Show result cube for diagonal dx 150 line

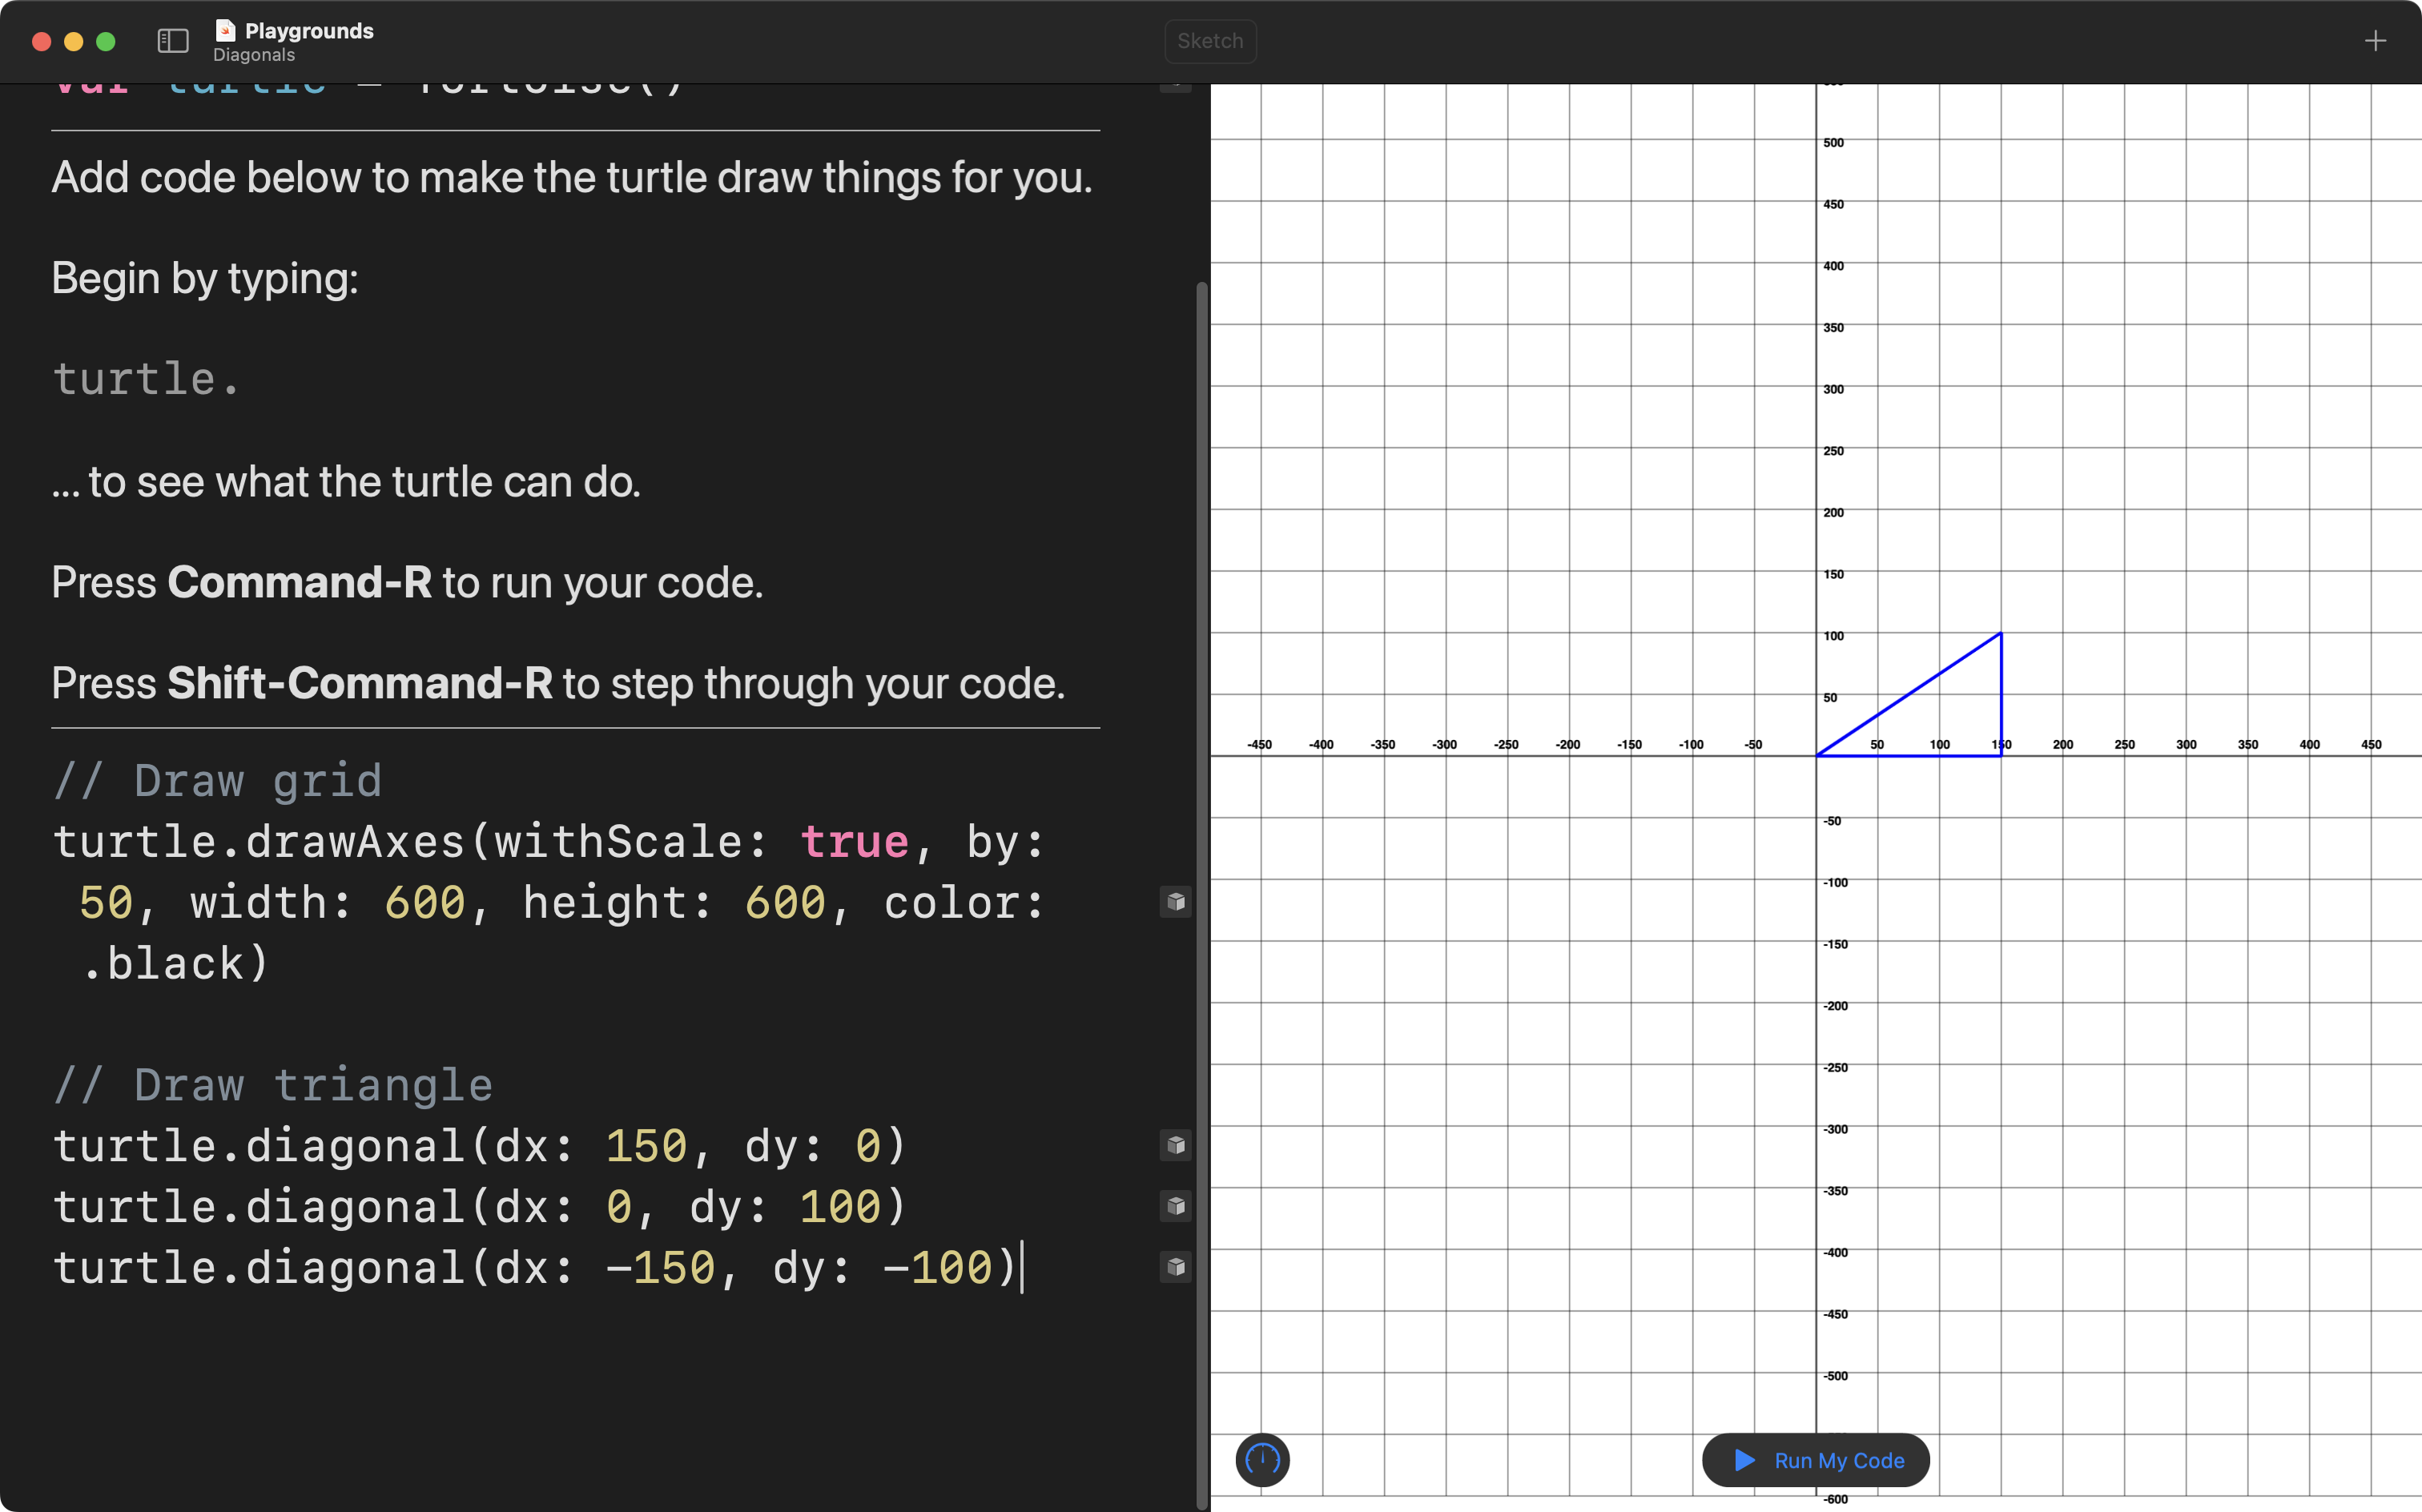[x=1176, y=1145]
